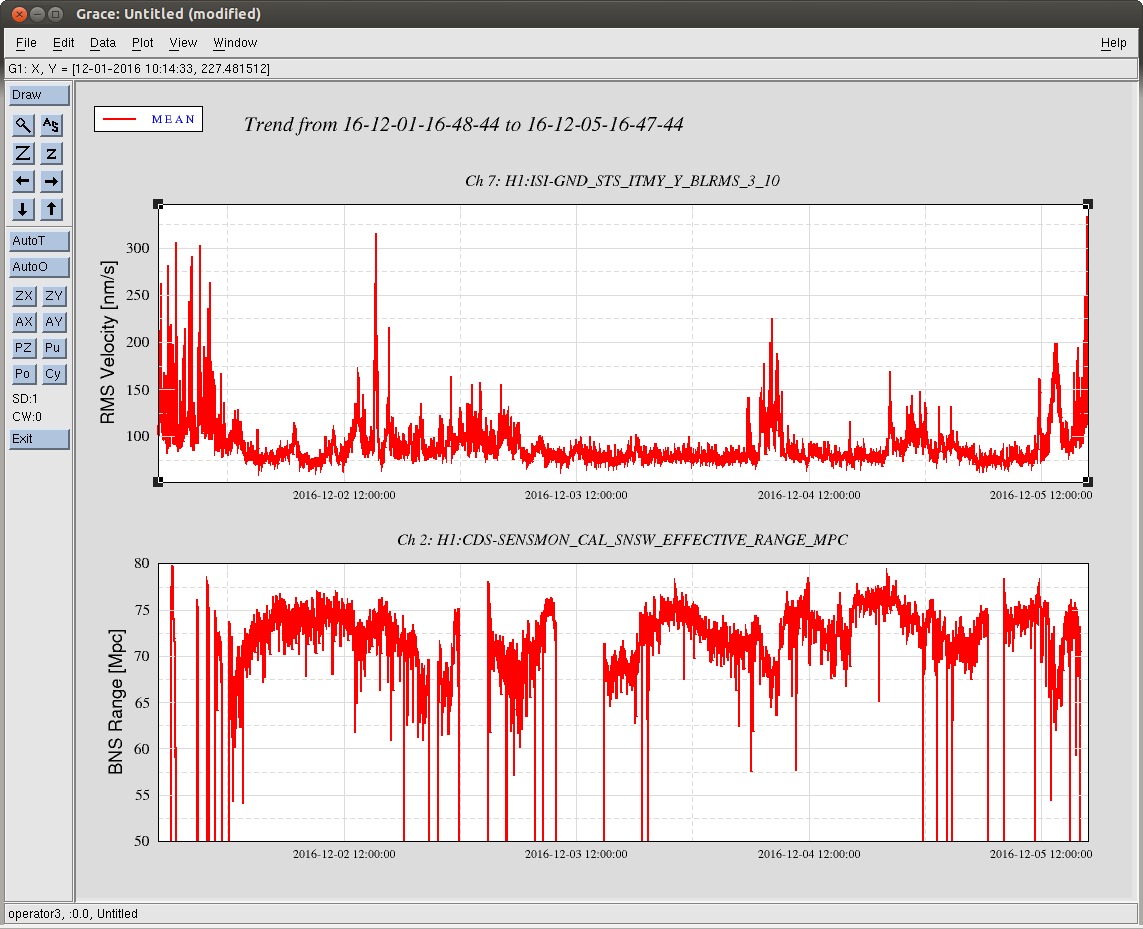Click the Ch 2 EFFECTIVE_RANGE_MPC graph subtitle
The image size is (1143, 929).
(x=623, y=540)
